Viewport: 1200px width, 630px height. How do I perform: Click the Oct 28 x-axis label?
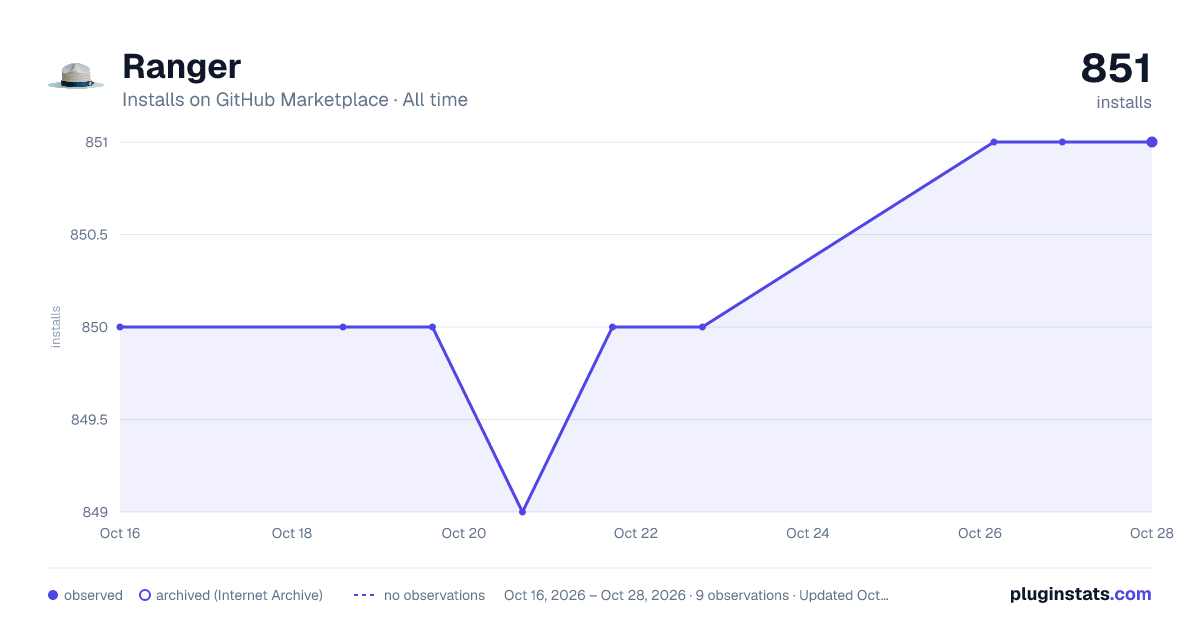[x=1150, y=533]
